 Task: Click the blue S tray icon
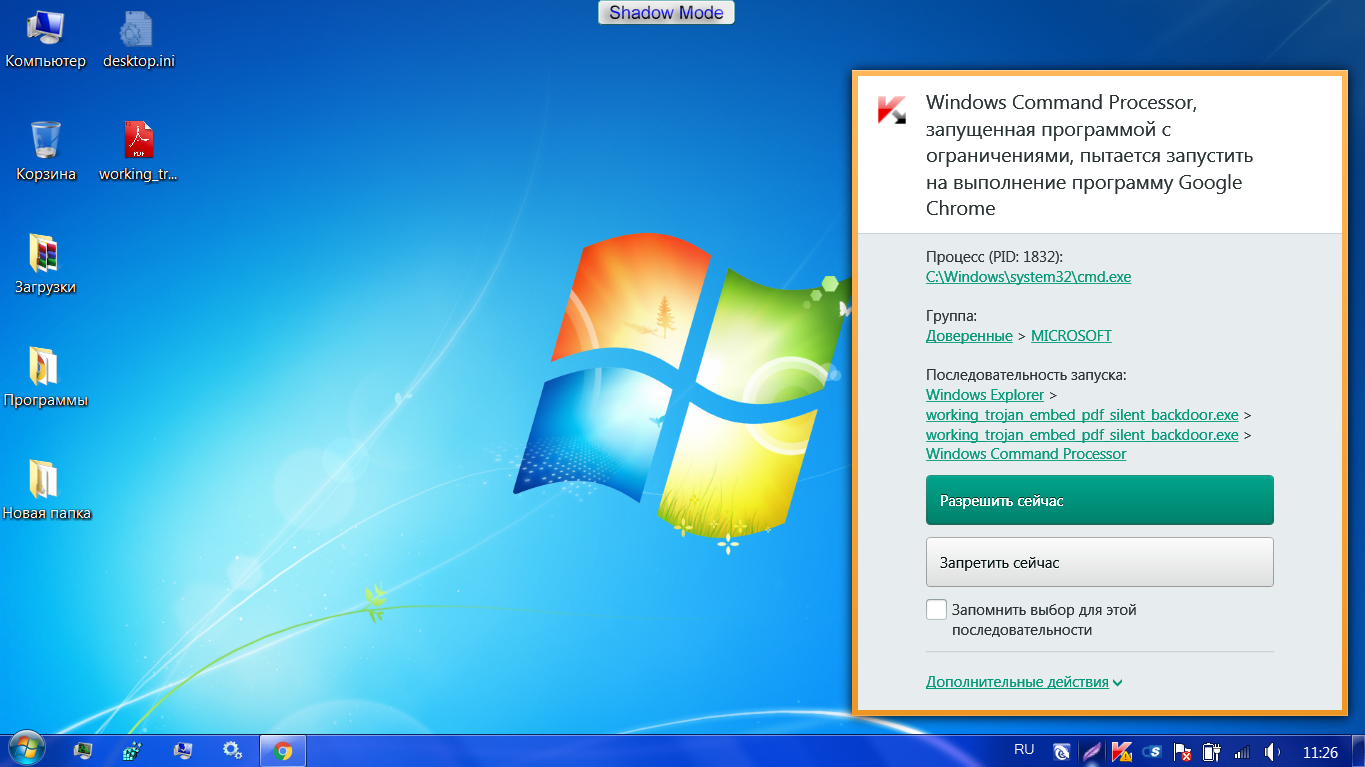click(1152, 751)
